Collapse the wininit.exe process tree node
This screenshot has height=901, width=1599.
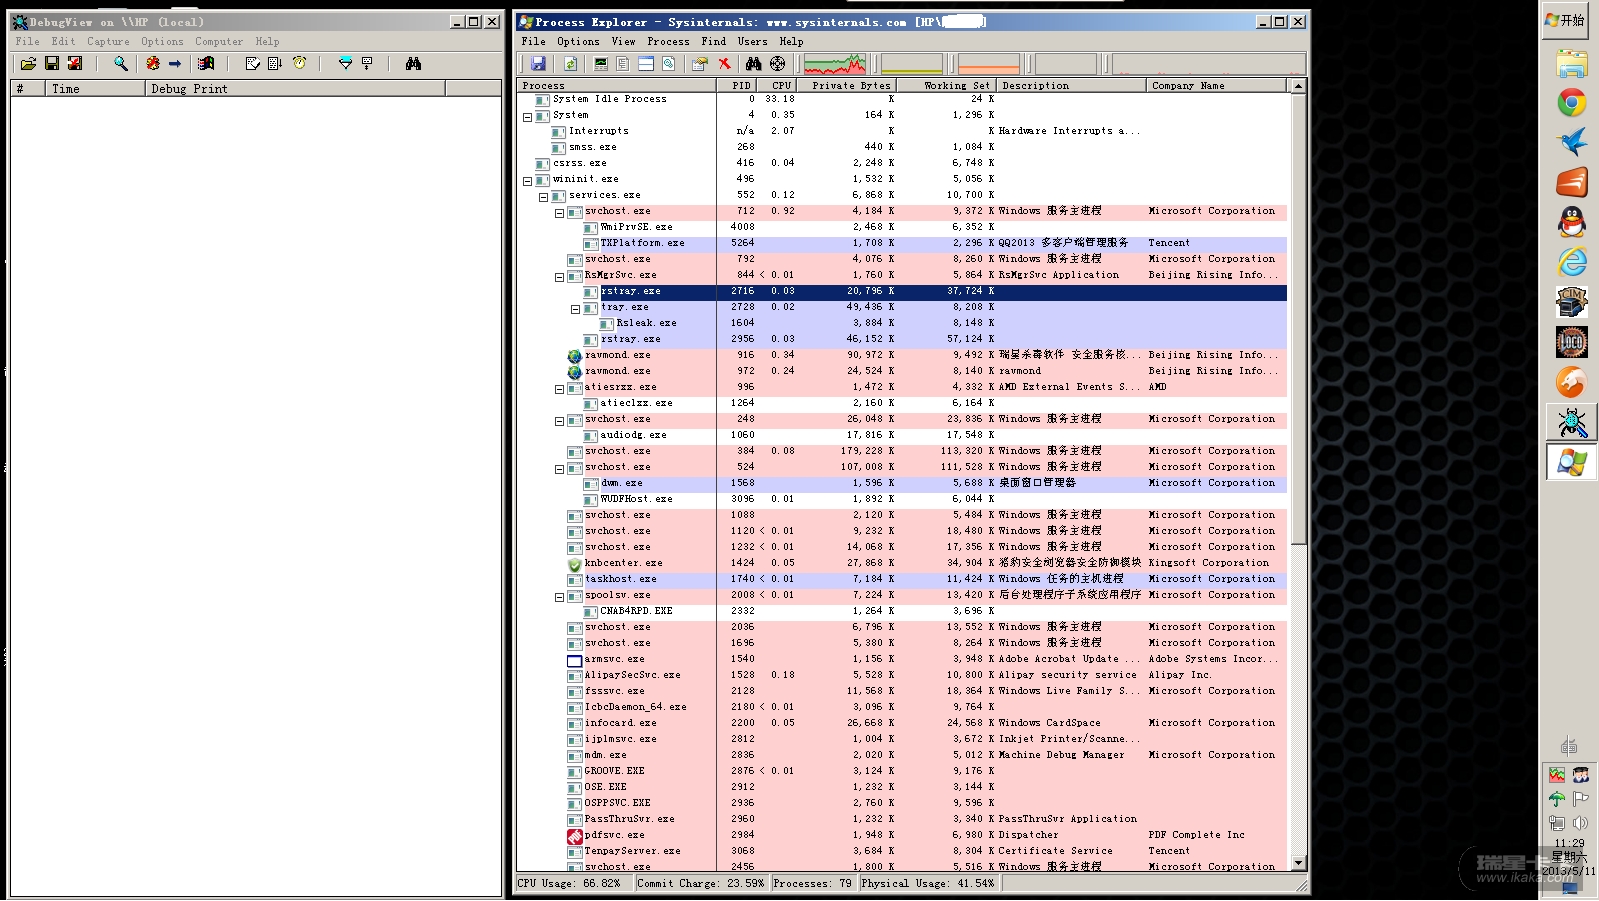point(527,181)
